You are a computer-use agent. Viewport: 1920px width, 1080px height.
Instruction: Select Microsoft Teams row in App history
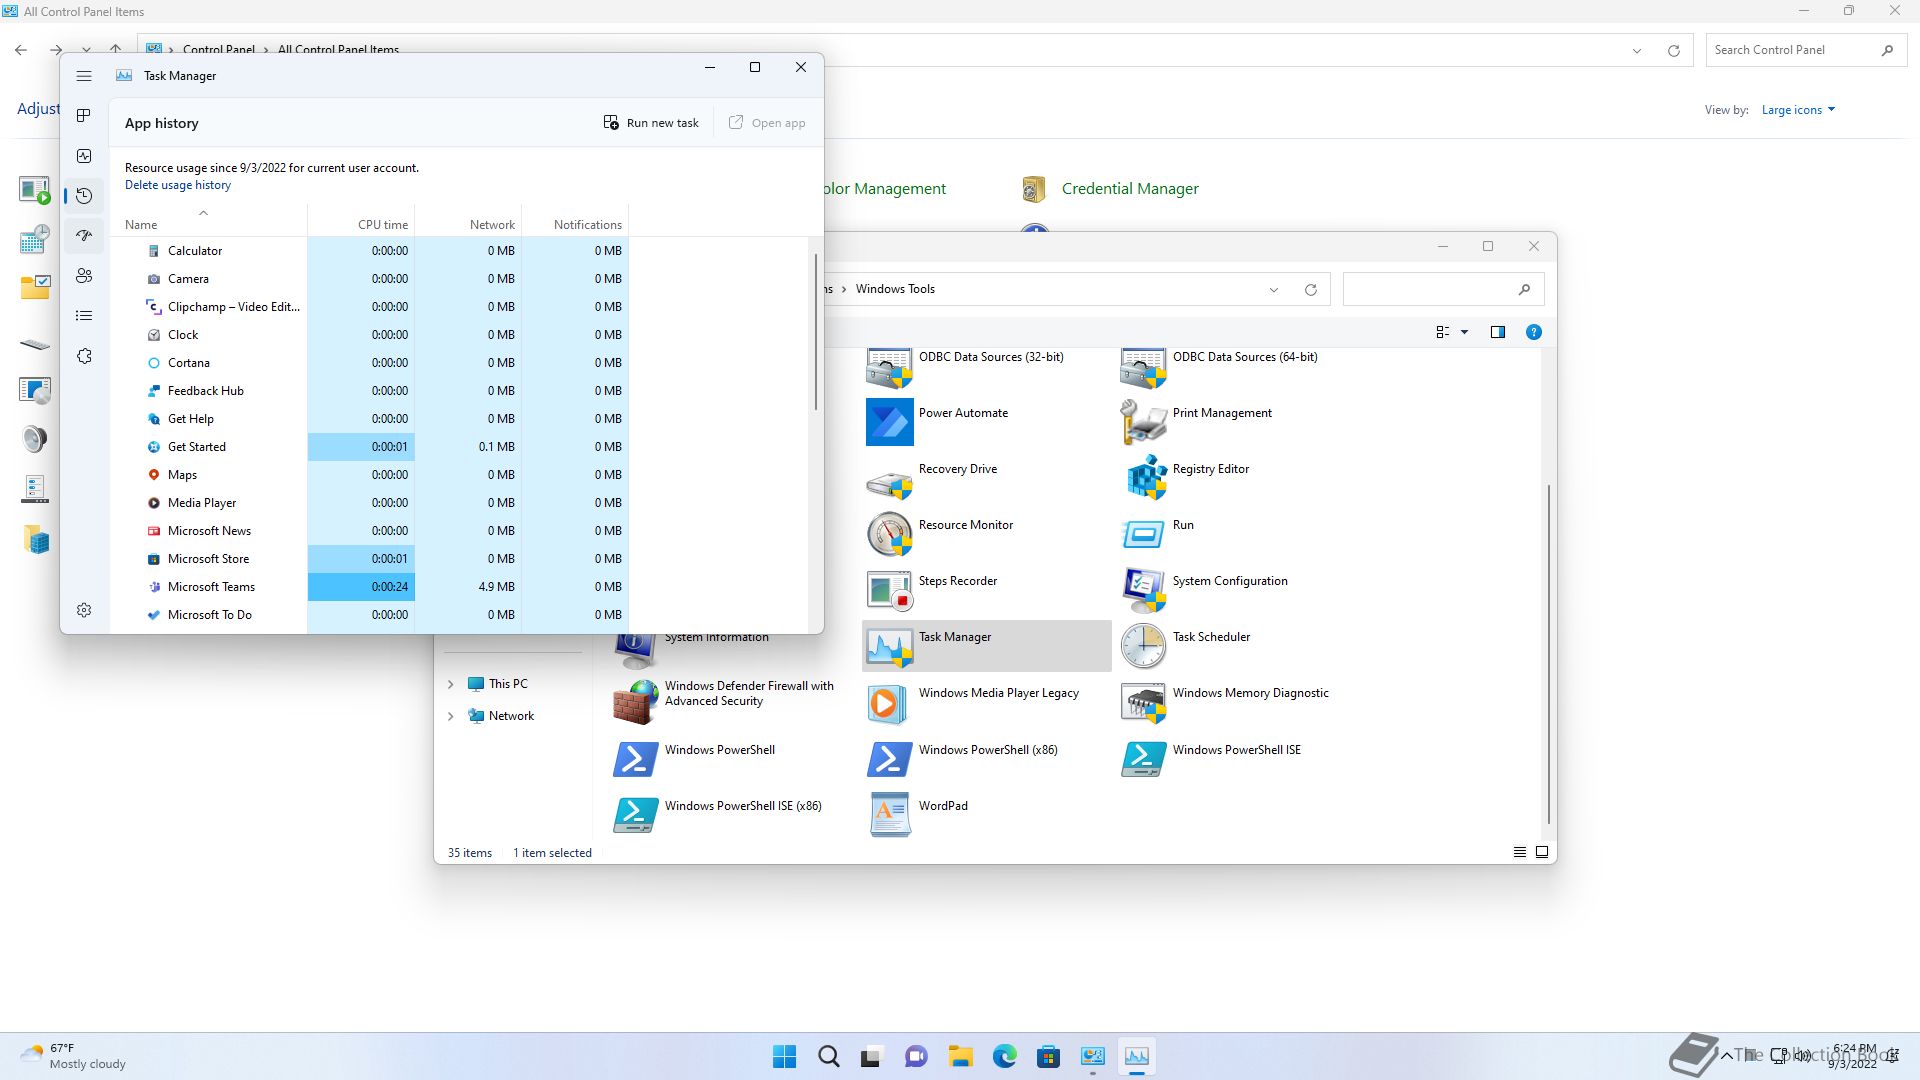pyautogui.click(x=369, y=587)
